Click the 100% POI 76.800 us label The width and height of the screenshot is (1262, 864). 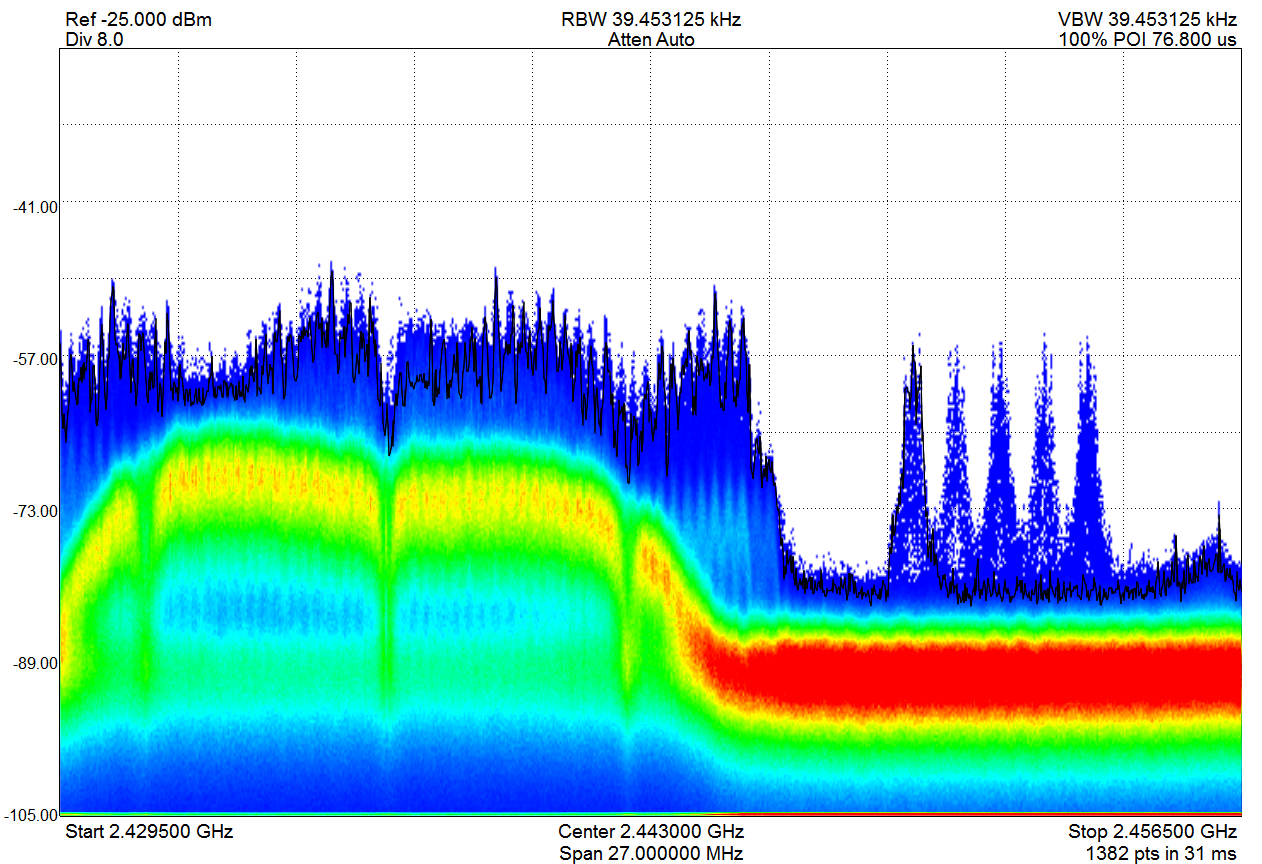1148,40
